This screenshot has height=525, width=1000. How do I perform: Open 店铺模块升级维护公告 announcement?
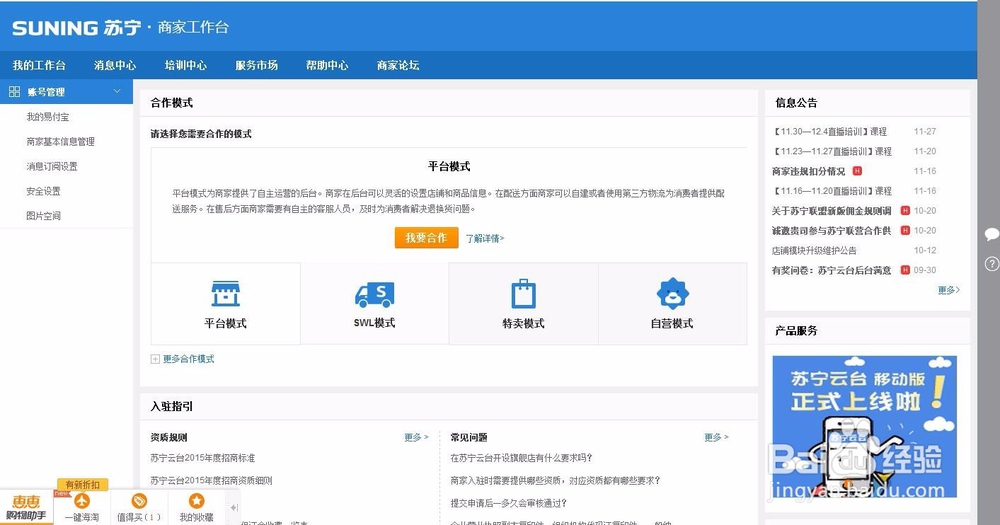coord(814,250)
